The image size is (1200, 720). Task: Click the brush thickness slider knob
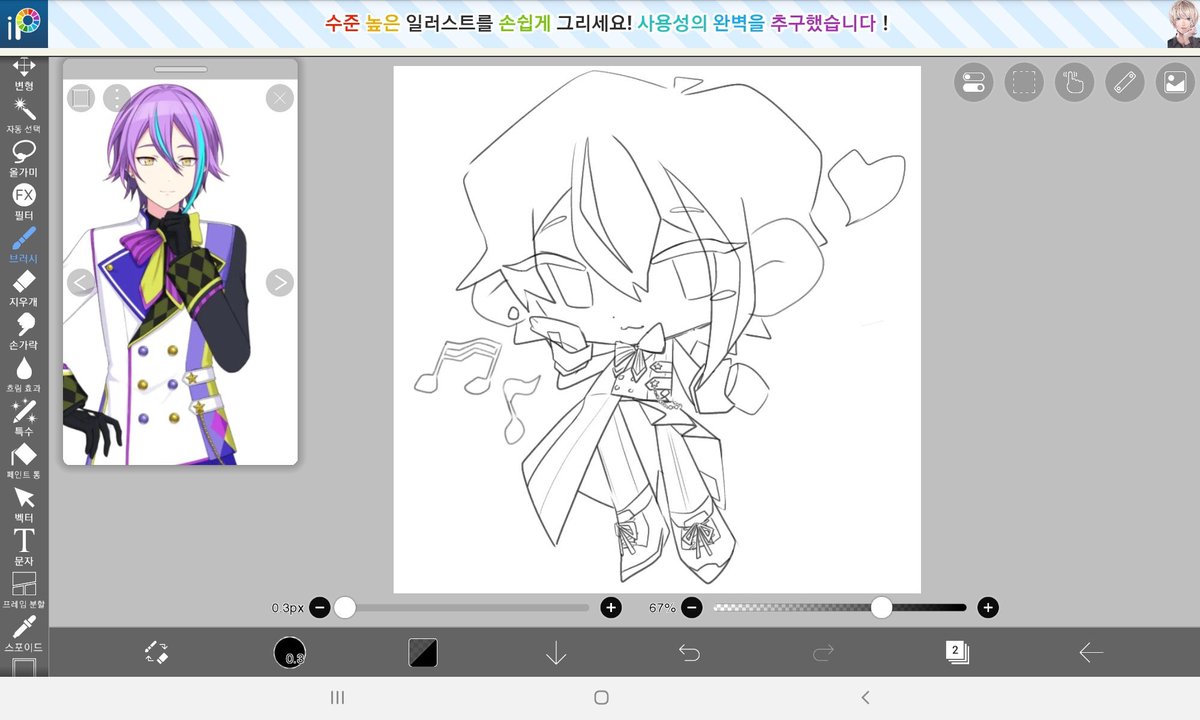[345, 607]
